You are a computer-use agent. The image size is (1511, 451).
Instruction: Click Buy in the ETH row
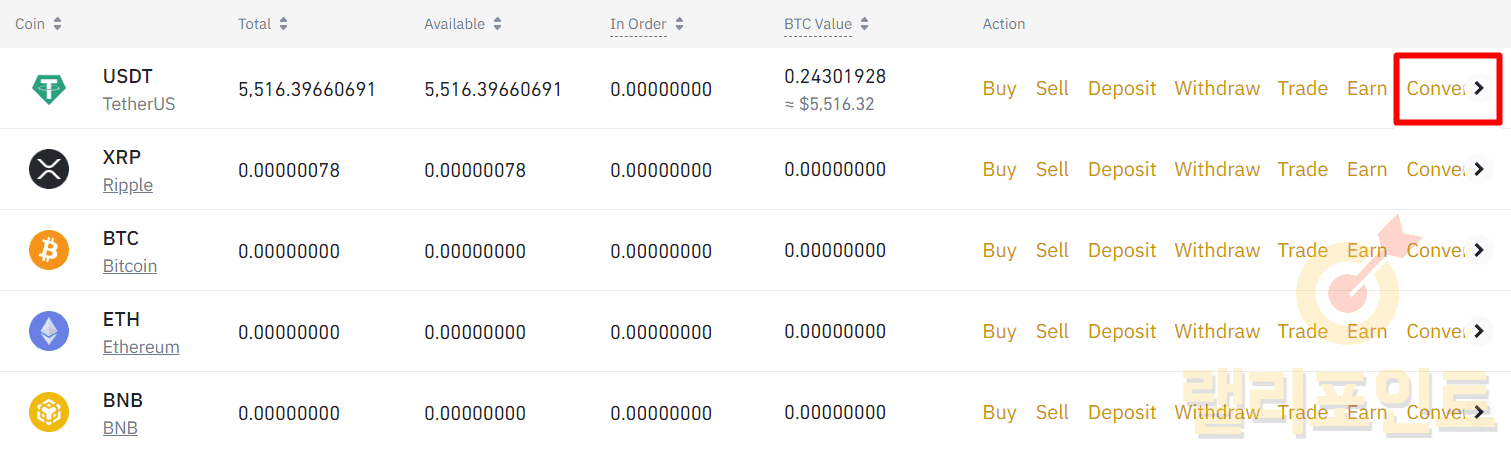click(x=999, y=331)
